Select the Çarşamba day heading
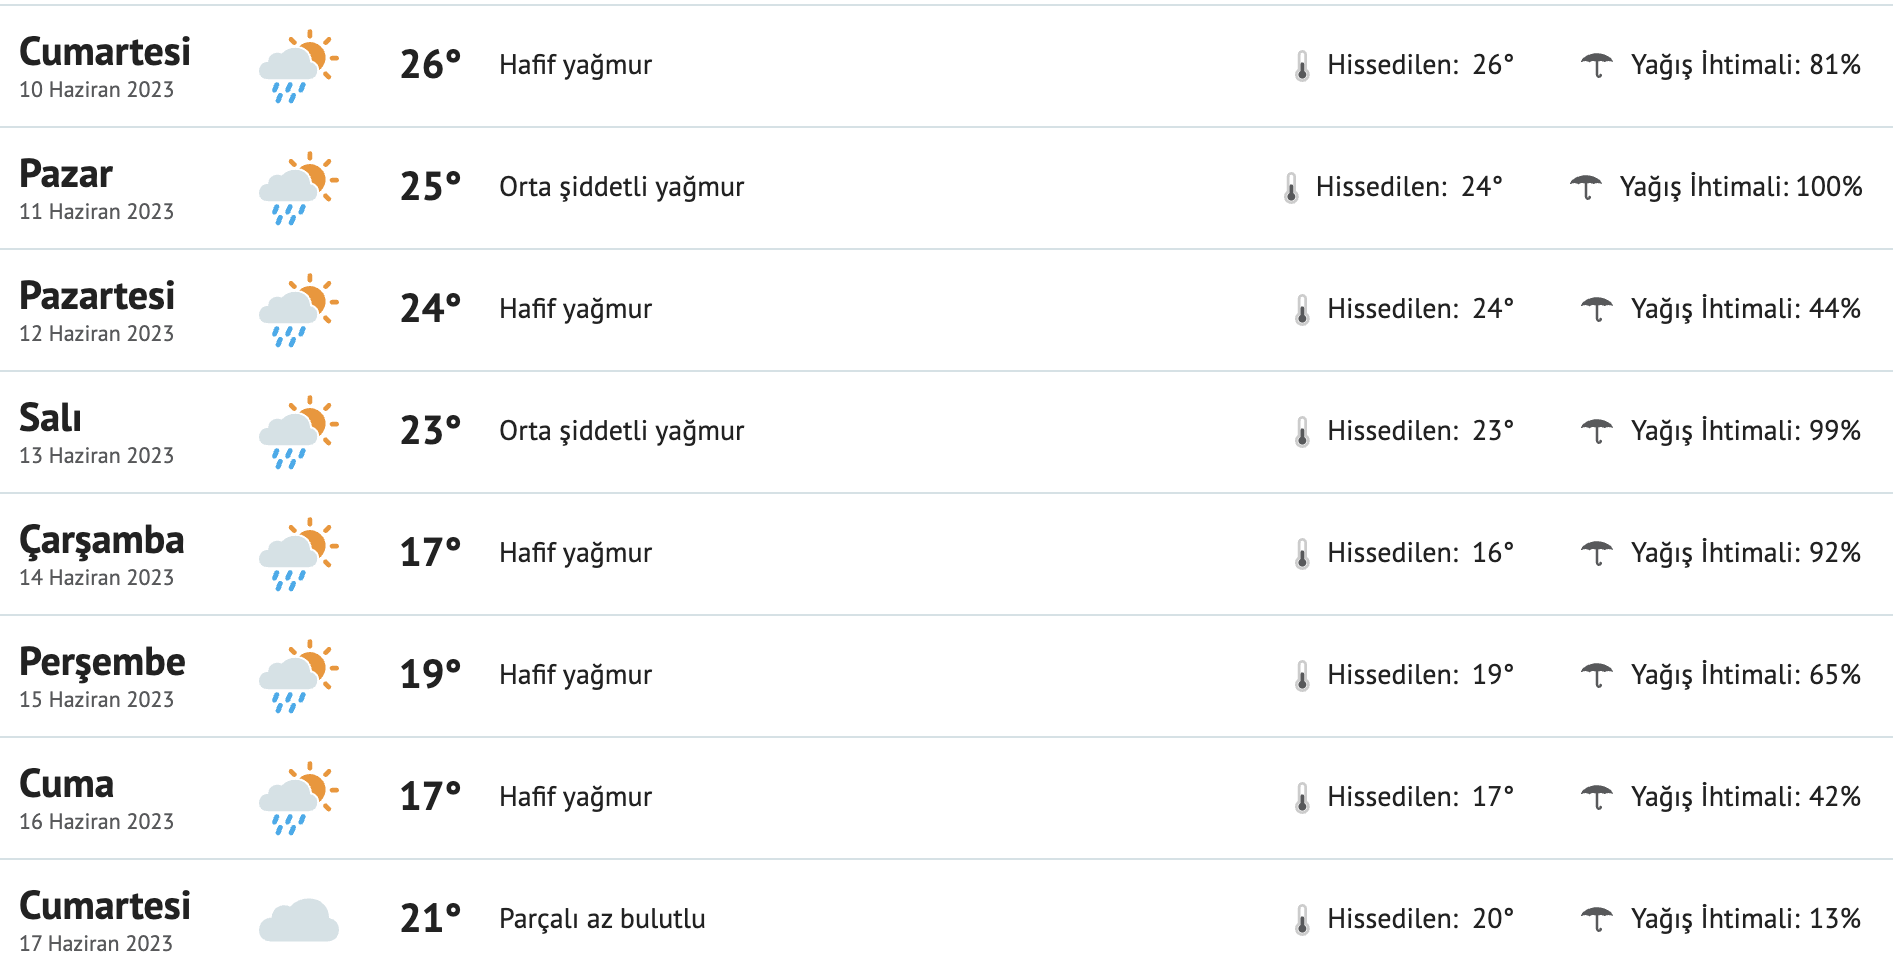The width and height of the screenshot is (1893, 979). pyautogui.click(x=102, y=540)
